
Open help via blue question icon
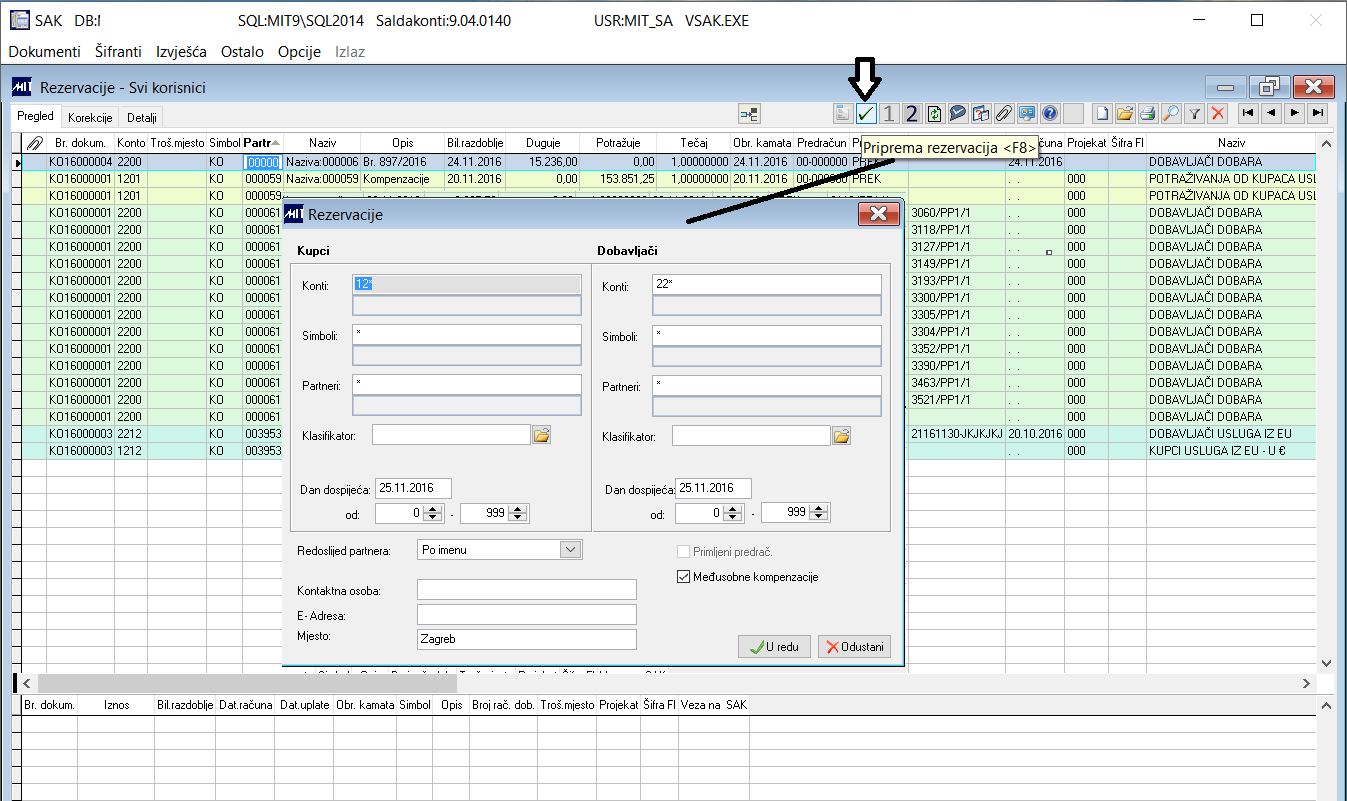click(x=1049, y=113)
